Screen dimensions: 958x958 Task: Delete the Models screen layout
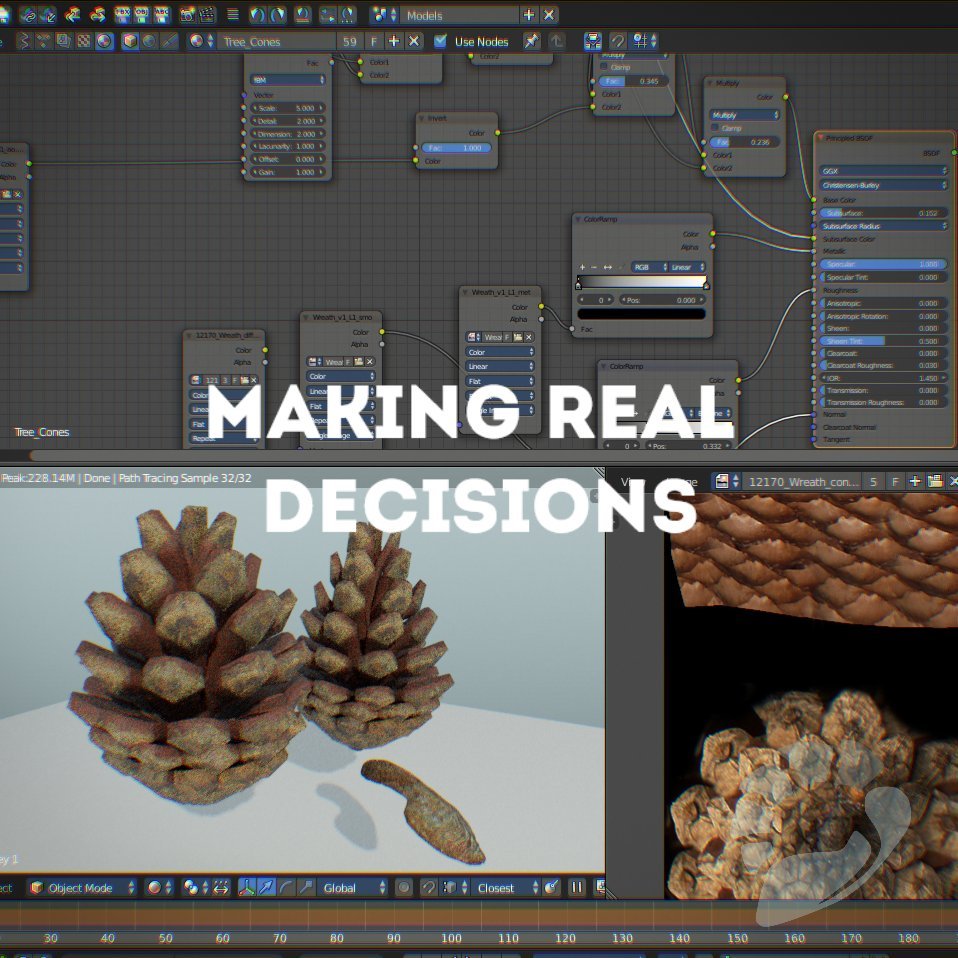point(549,15)
